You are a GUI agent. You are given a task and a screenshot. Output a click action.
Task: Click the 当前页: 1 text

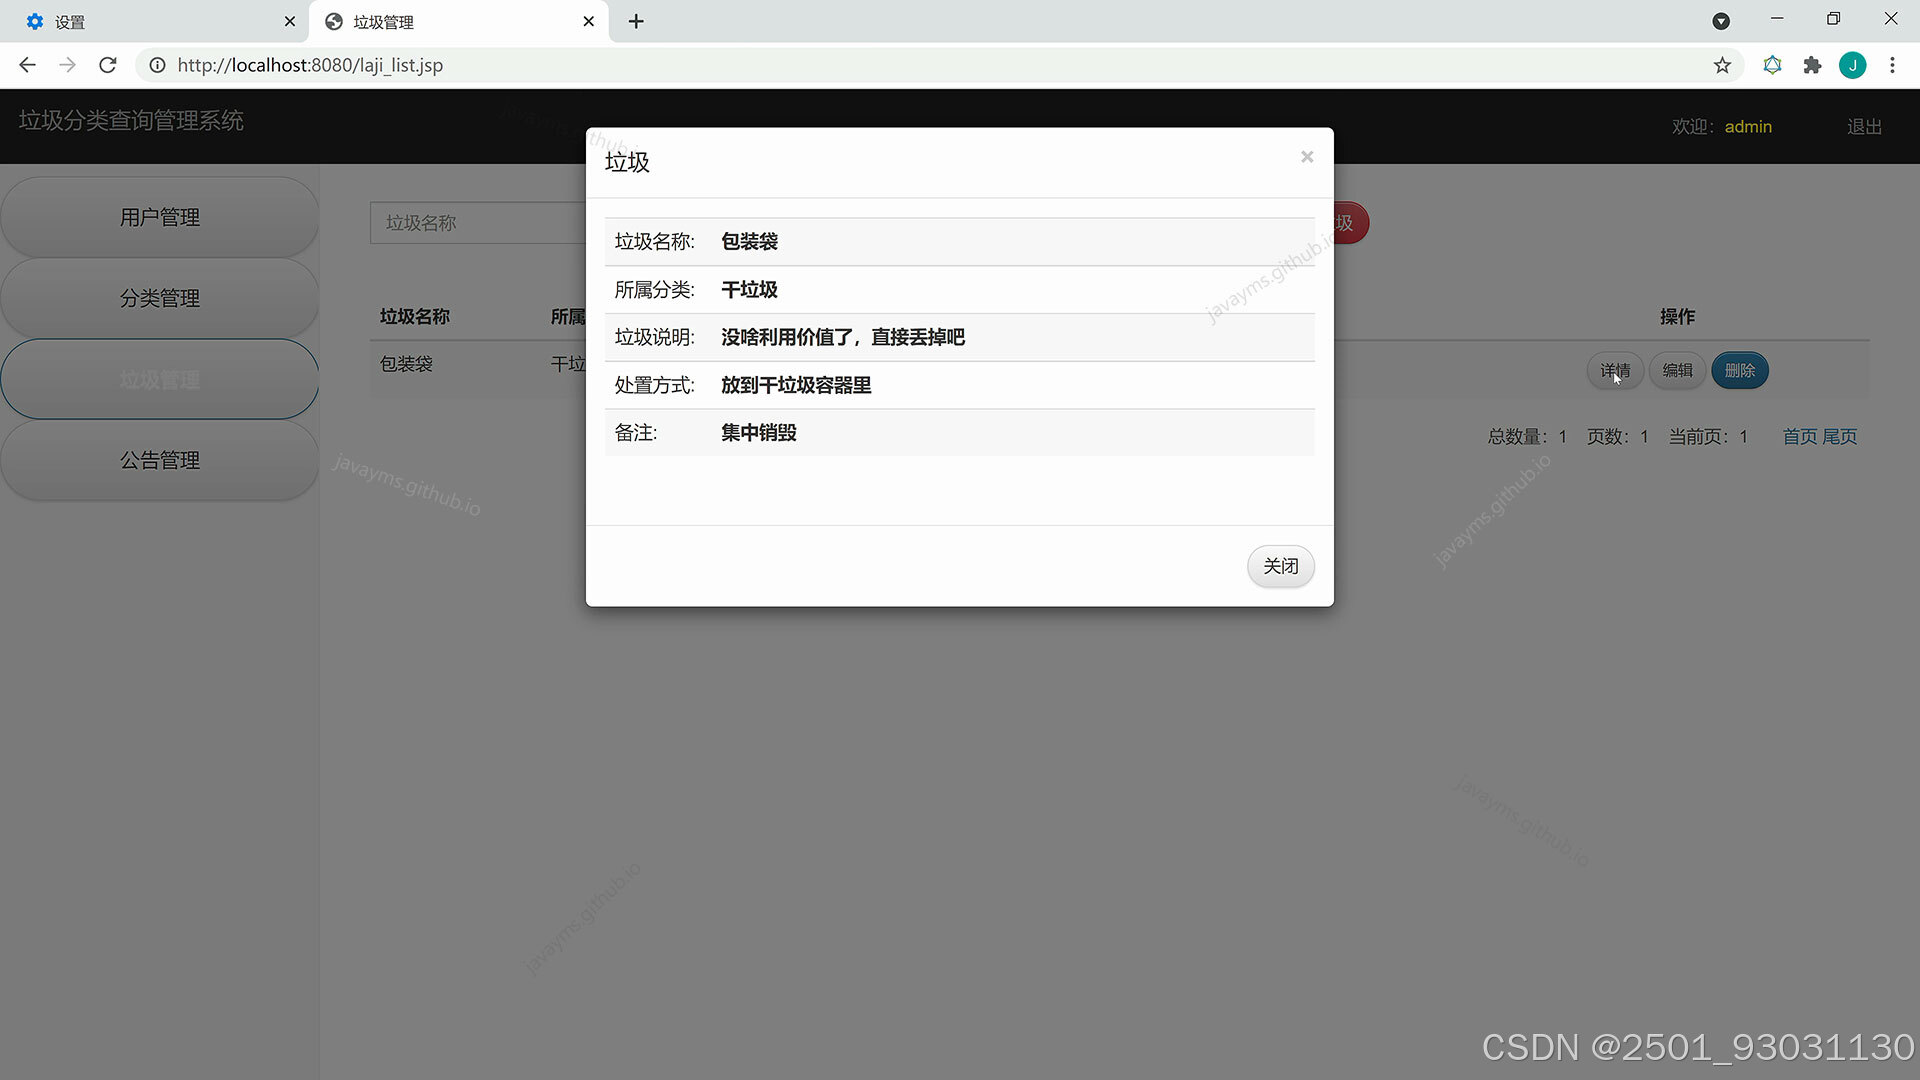1708,437
